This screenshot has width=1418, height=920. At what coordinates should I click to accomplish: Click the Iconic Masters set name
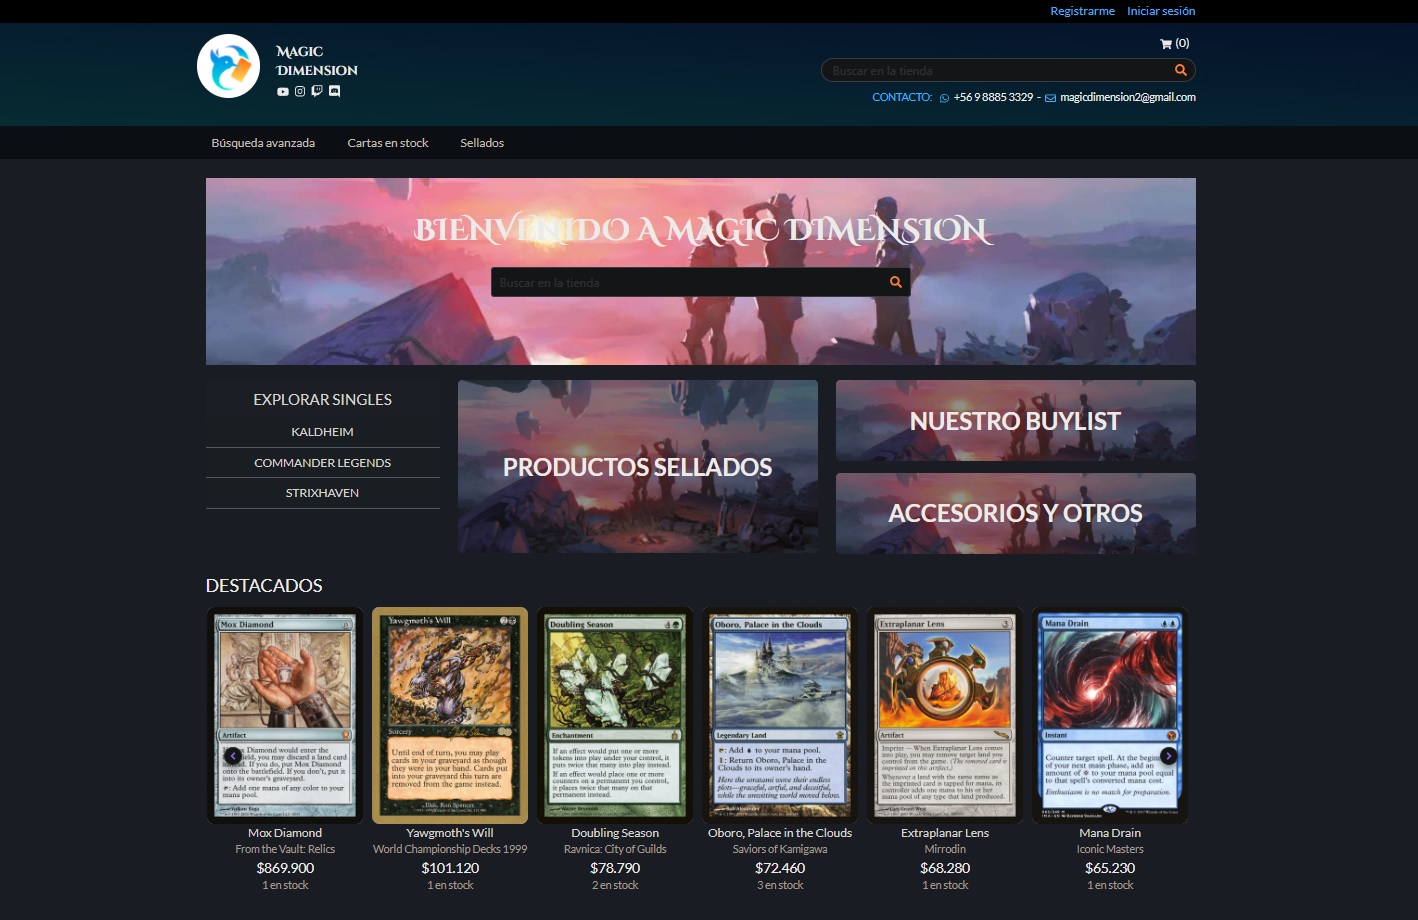tap(1110, 849)
